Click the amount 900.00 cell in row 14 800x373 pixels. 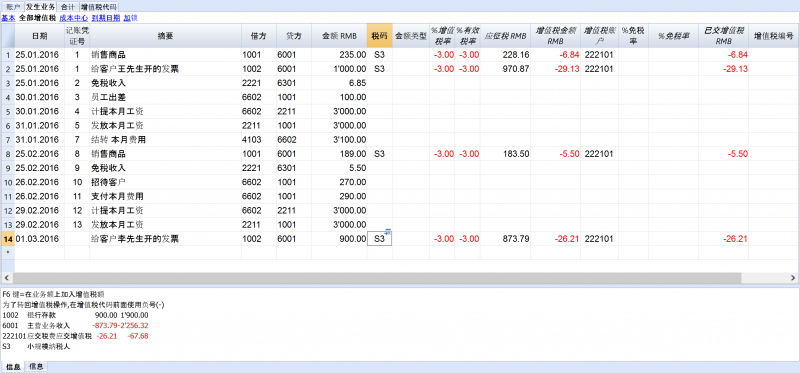pos(339,238)
